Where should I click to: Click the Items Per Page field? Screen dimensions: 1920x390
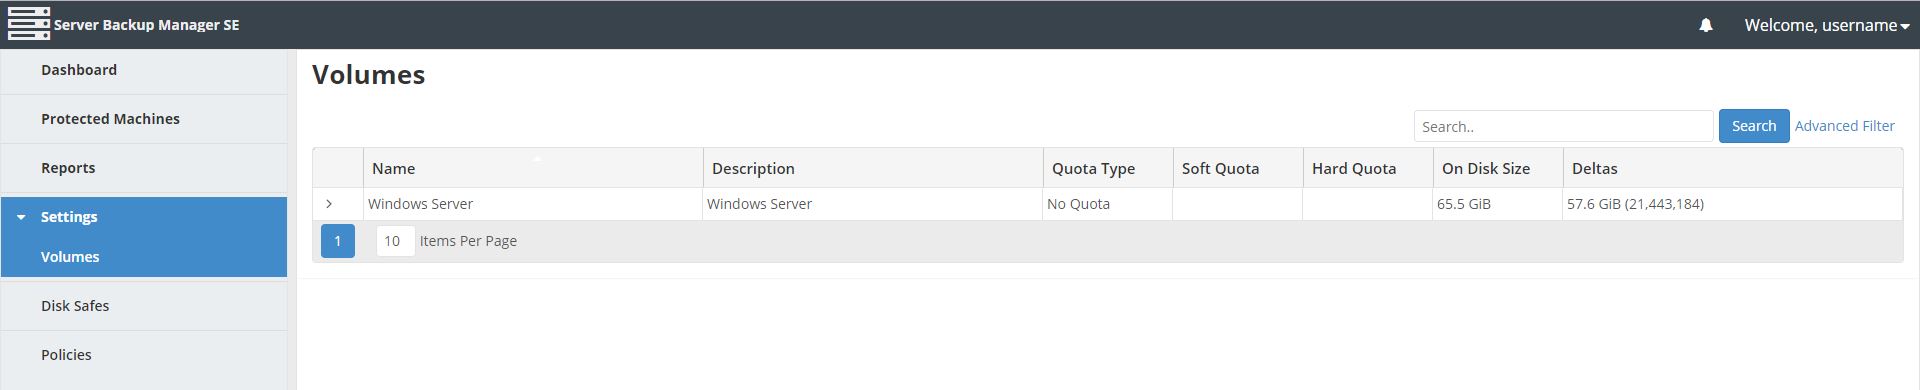[395, 241]
